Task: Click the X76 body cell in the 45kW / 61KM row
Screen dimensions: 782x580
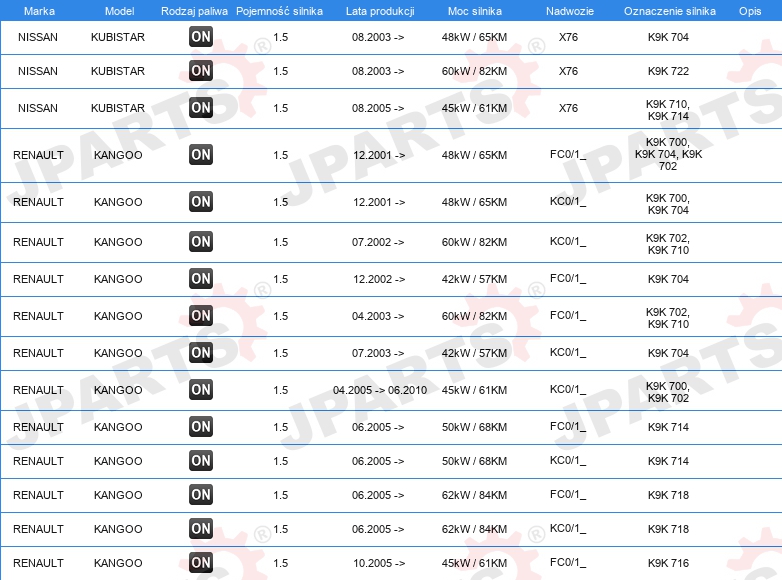Action: click(569, 108)
